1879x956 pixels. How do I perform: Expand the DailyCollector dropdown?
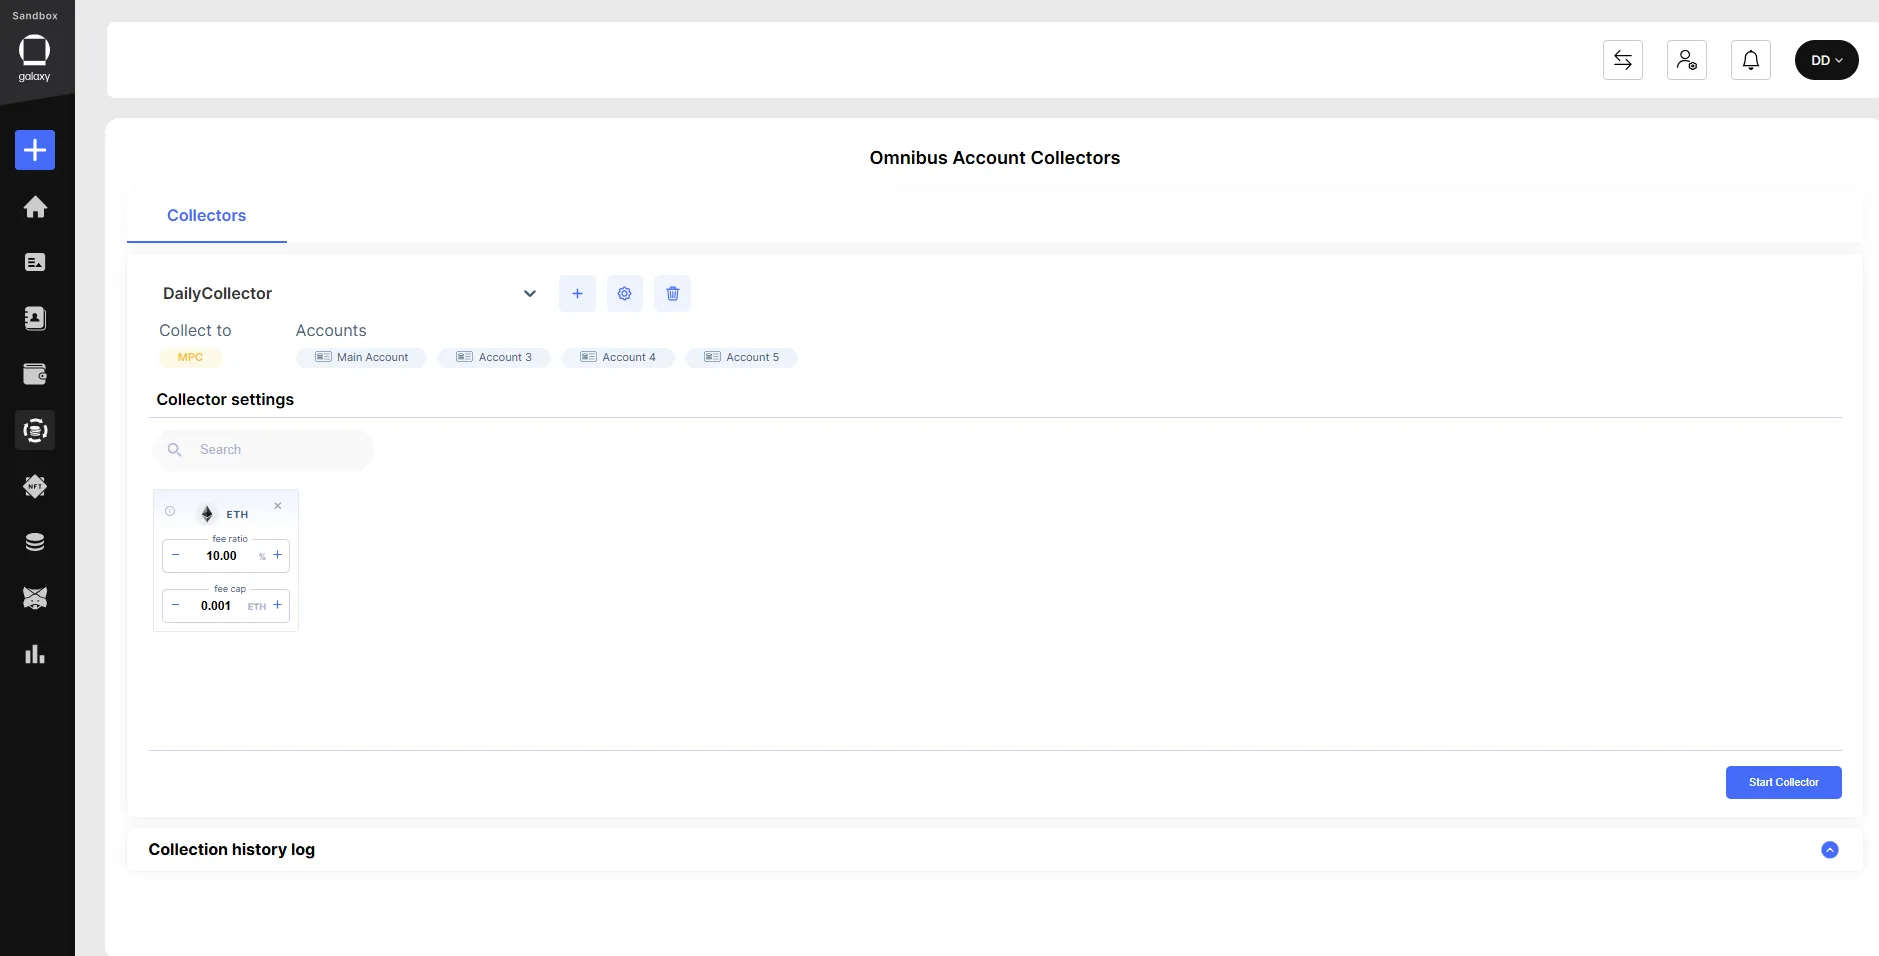pos(530,293)
